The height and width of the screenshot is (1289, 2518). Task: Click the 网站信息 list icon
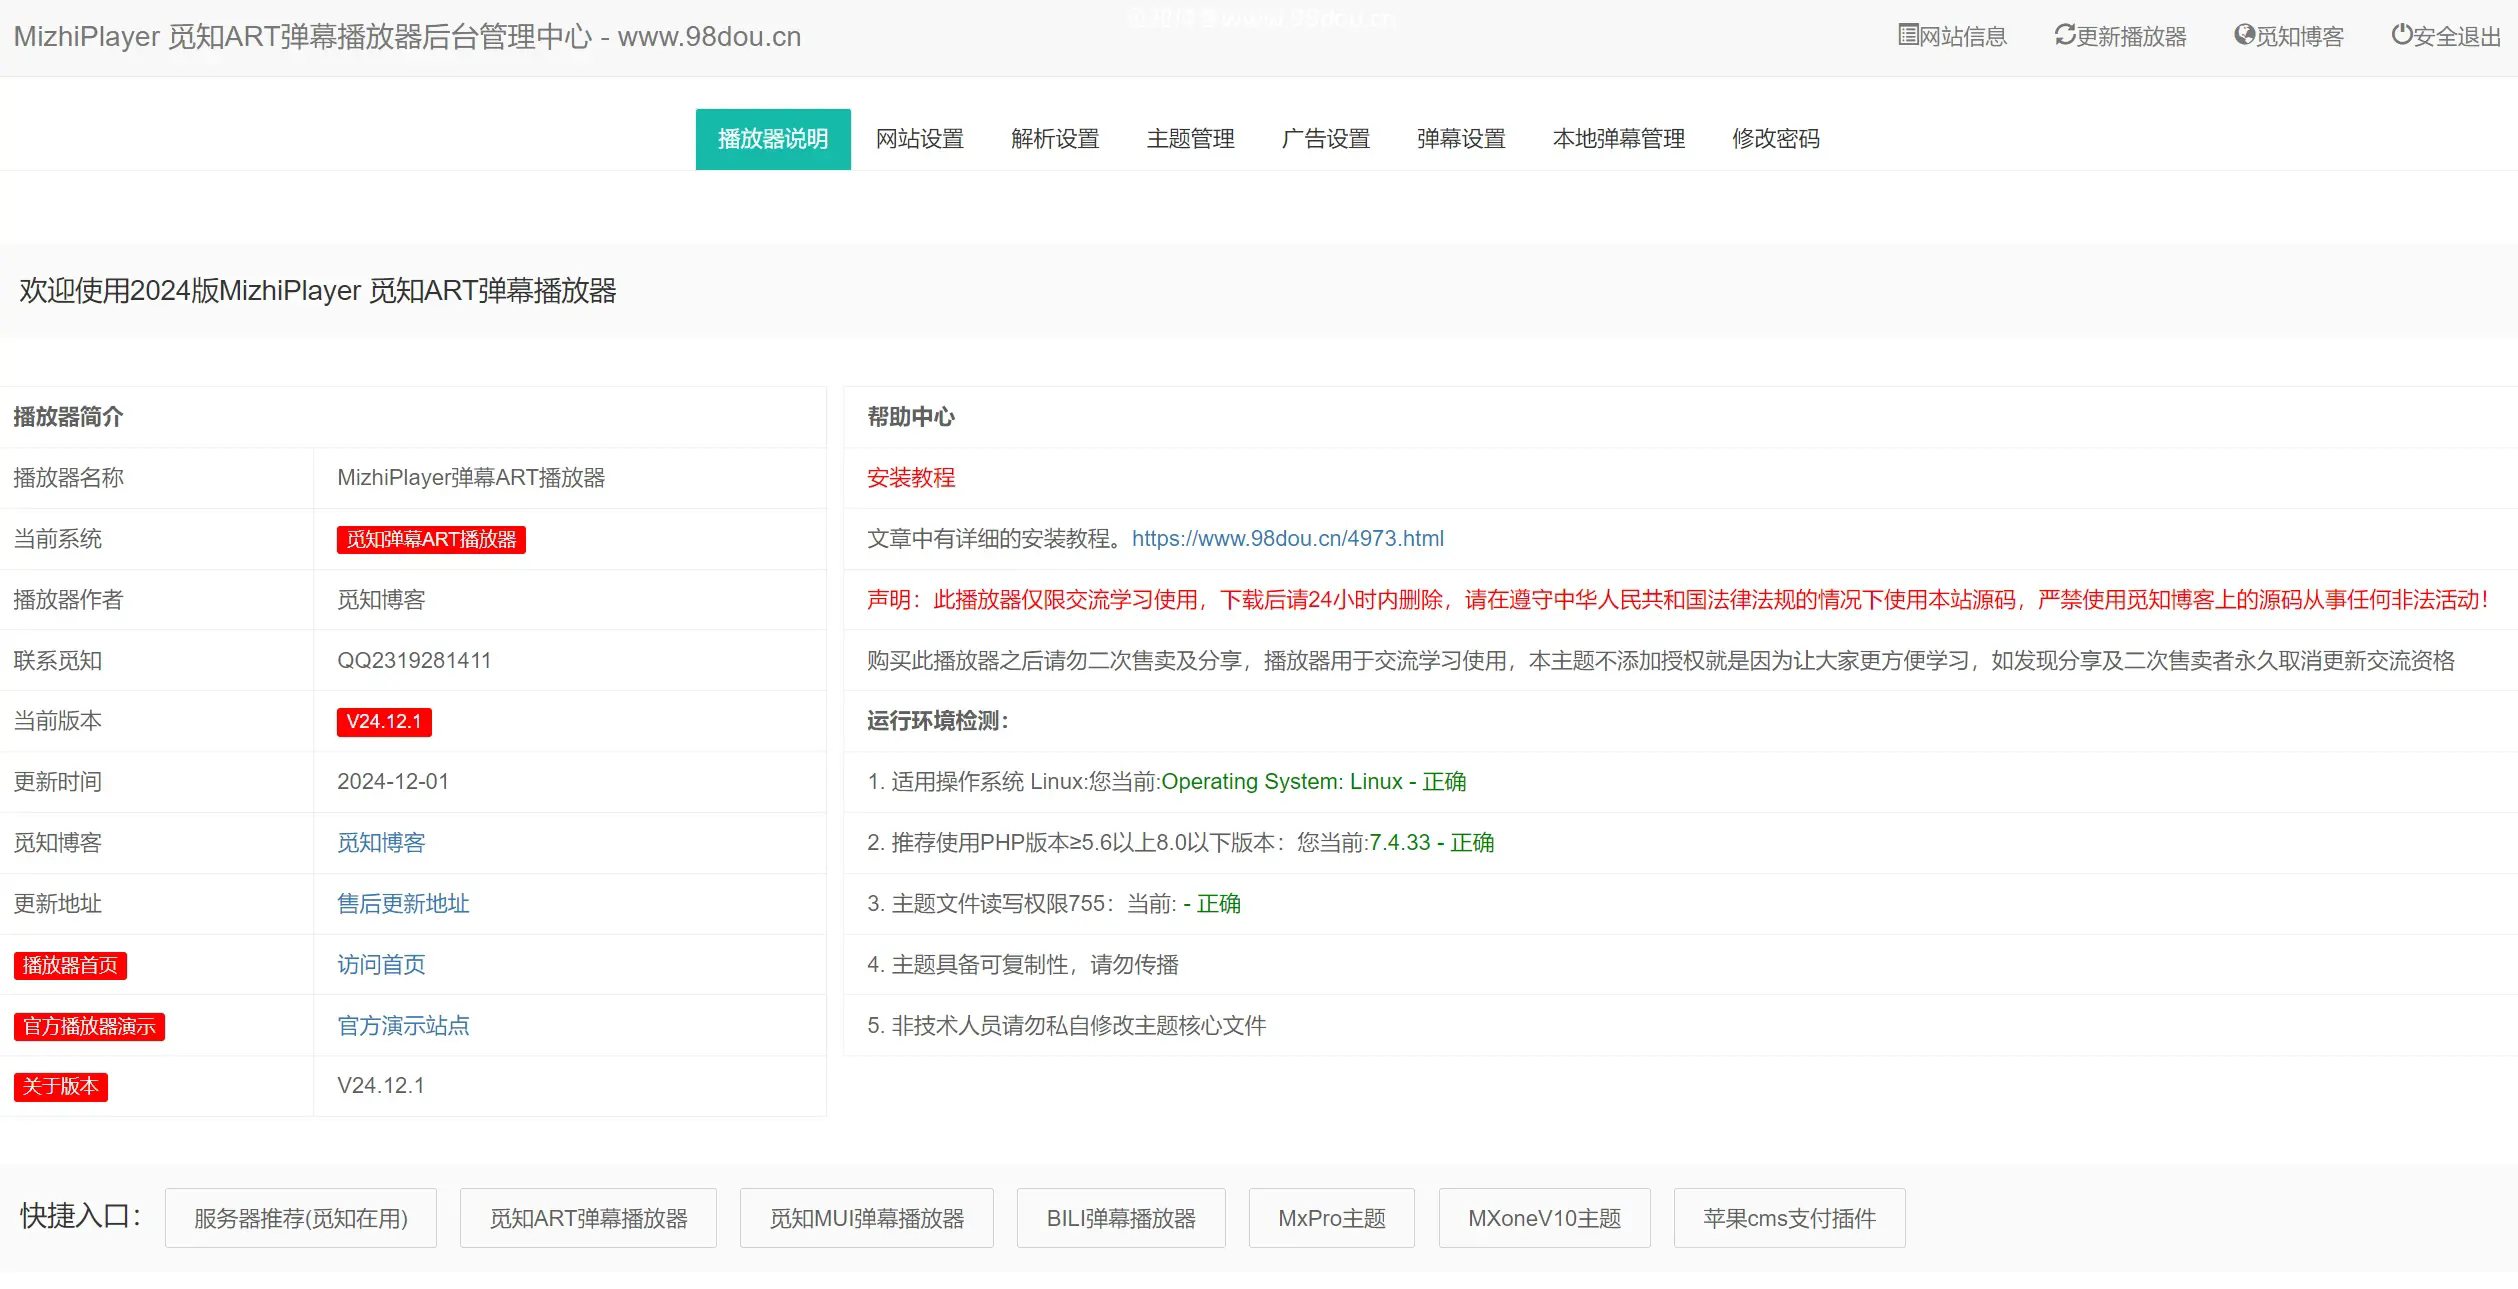tap(1908, 36)
